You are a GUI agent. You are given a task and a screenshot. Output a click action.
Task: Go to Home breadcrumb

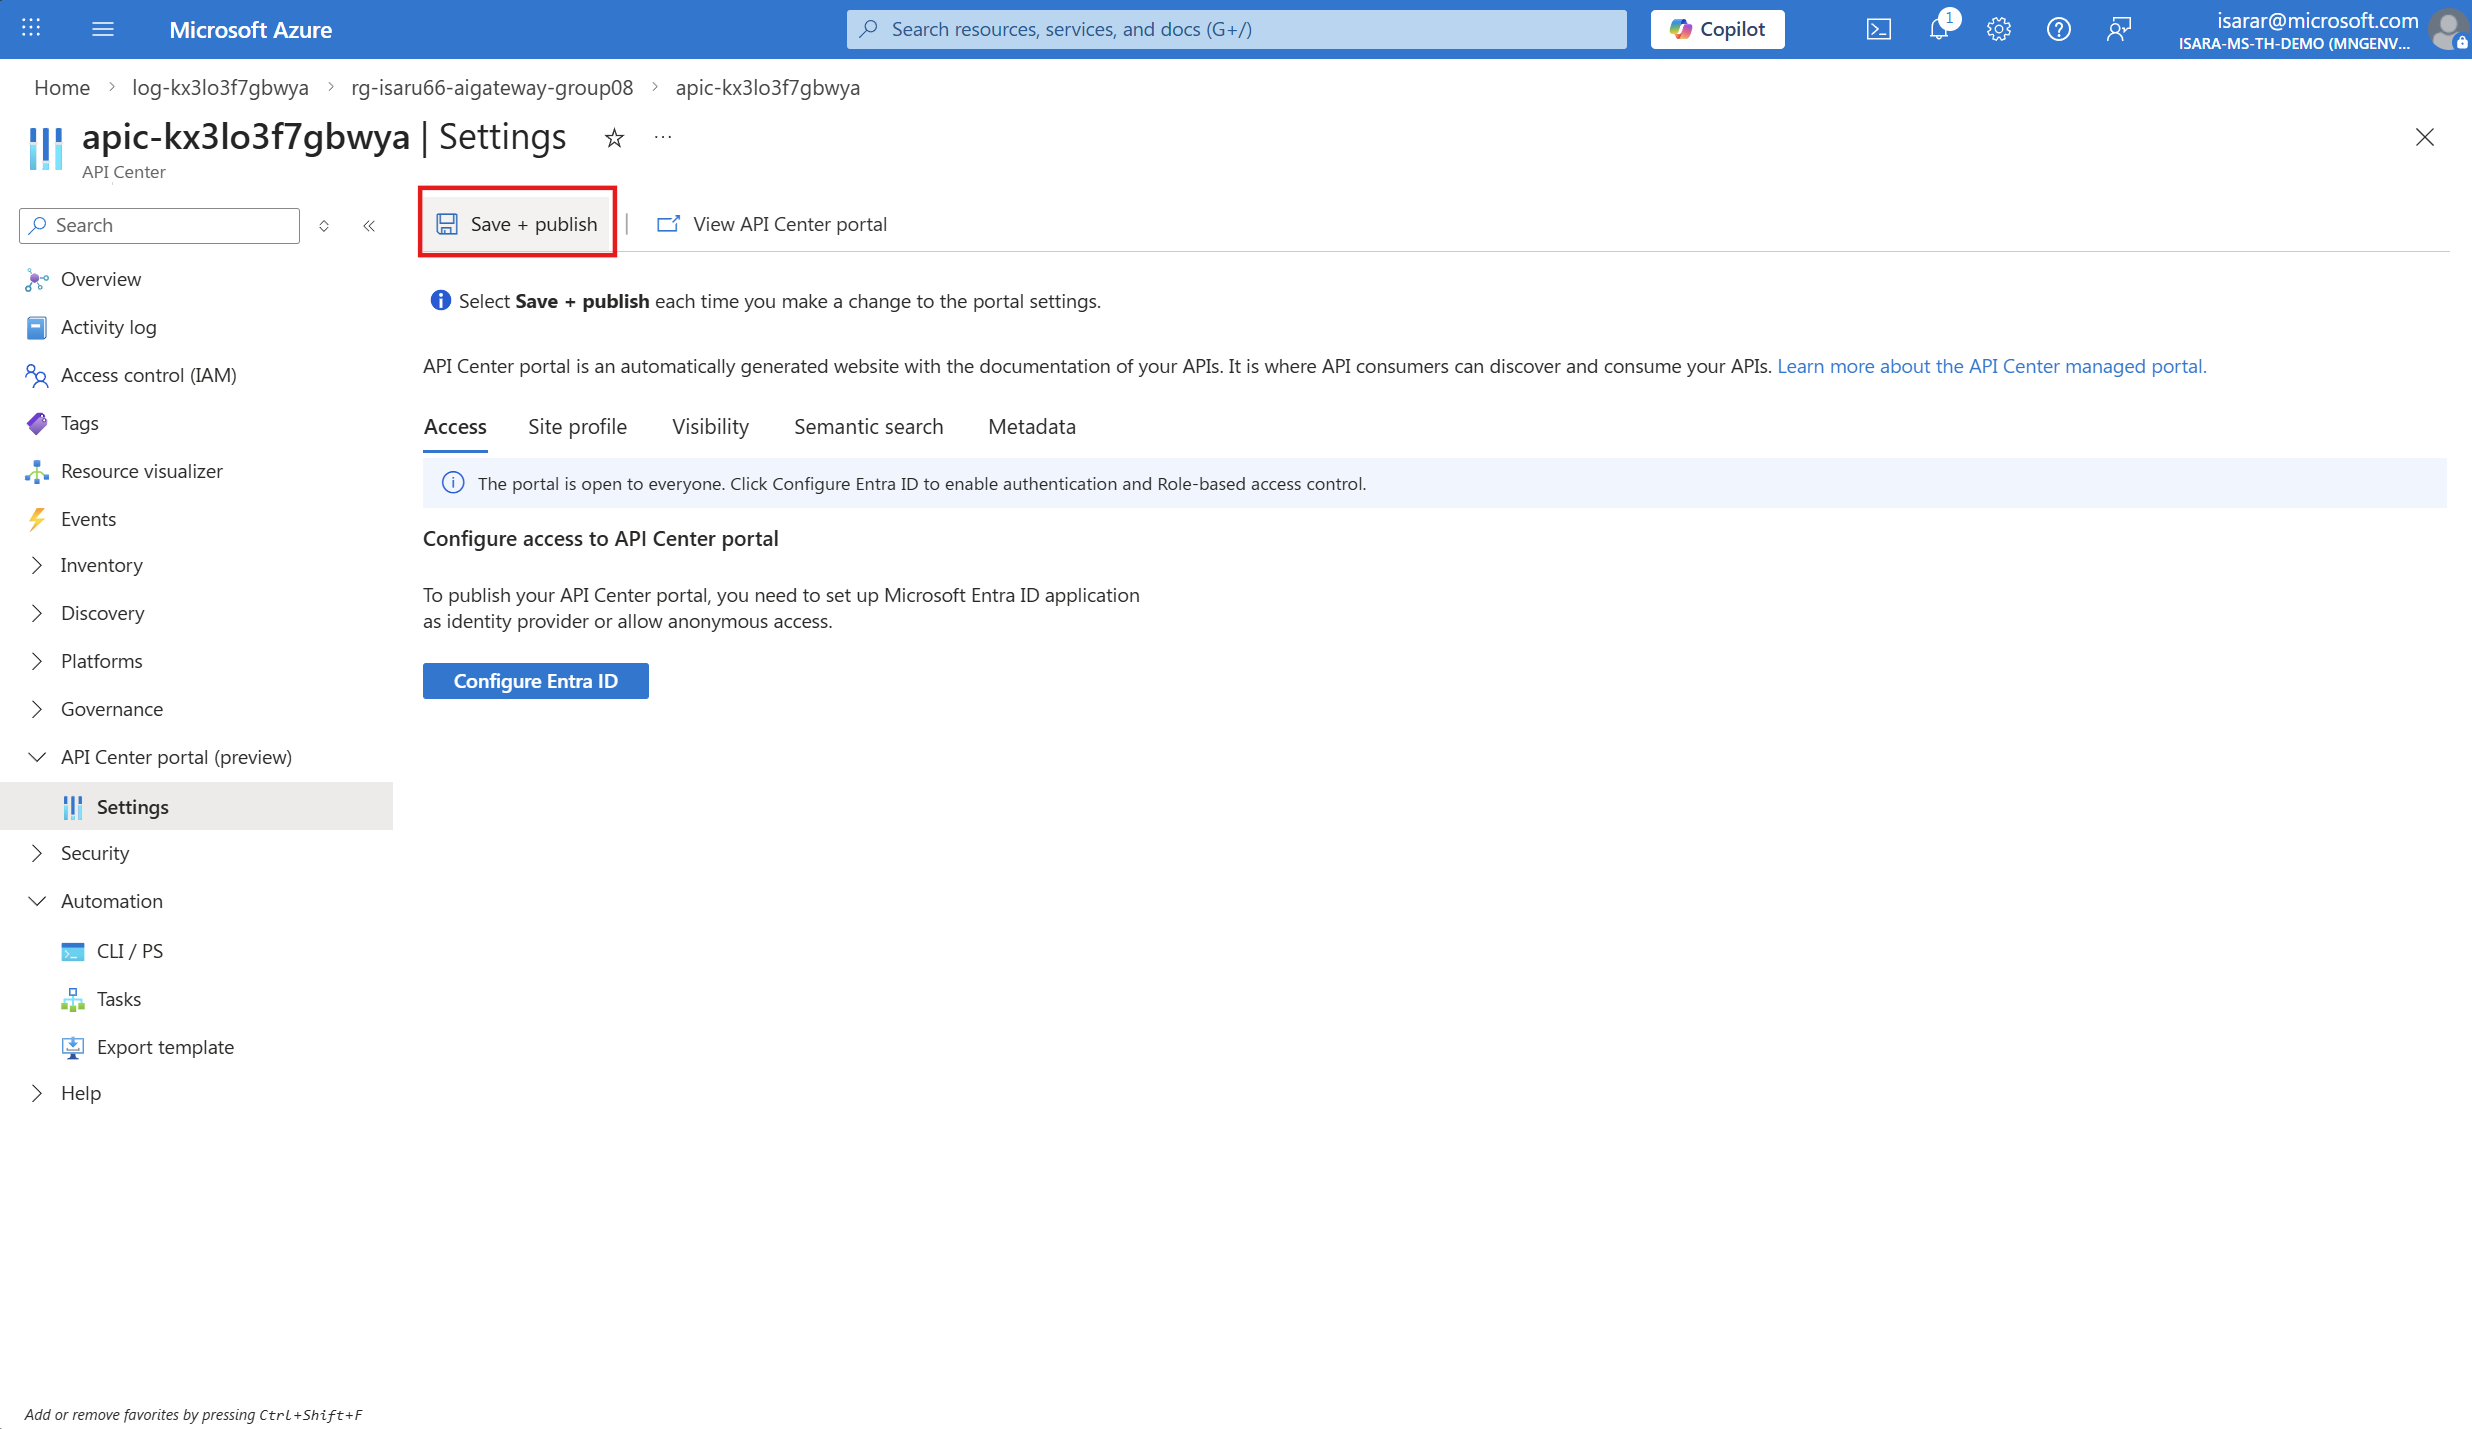(x=62, y=88)
